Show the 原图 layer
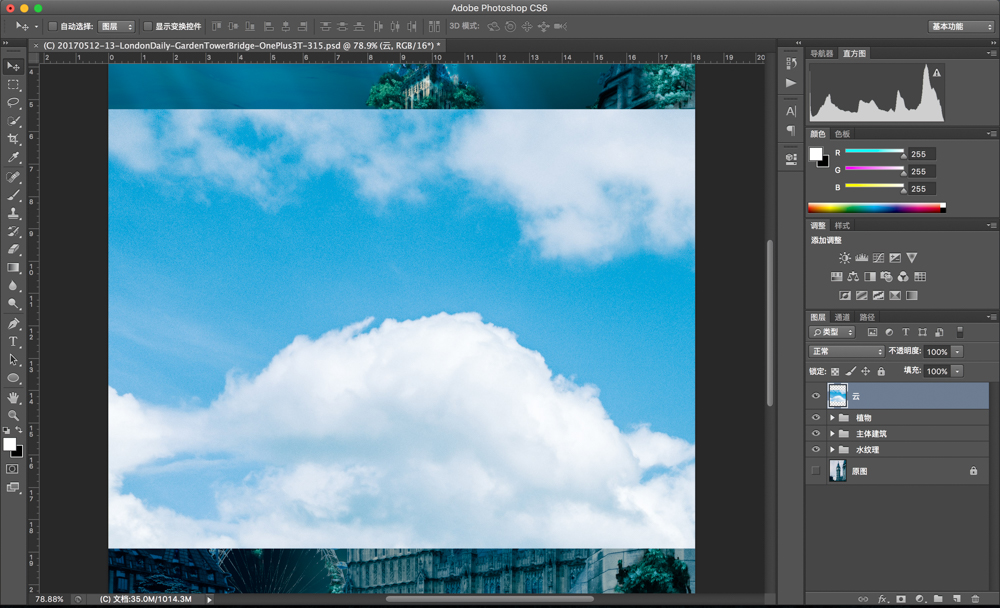Viewport: 1000px width, 608px height. coord(816,471)
